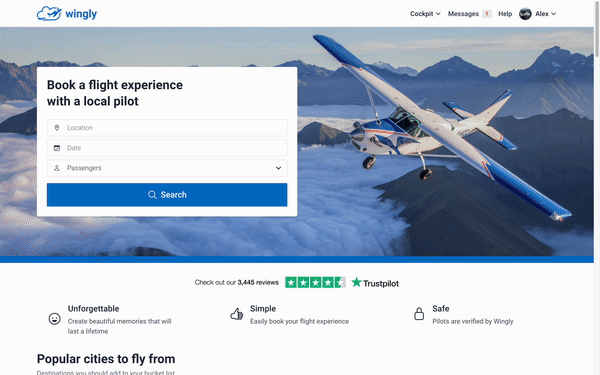Open the Passengers dropdown
Screen dimensions: 600x375
coord(167,168)
